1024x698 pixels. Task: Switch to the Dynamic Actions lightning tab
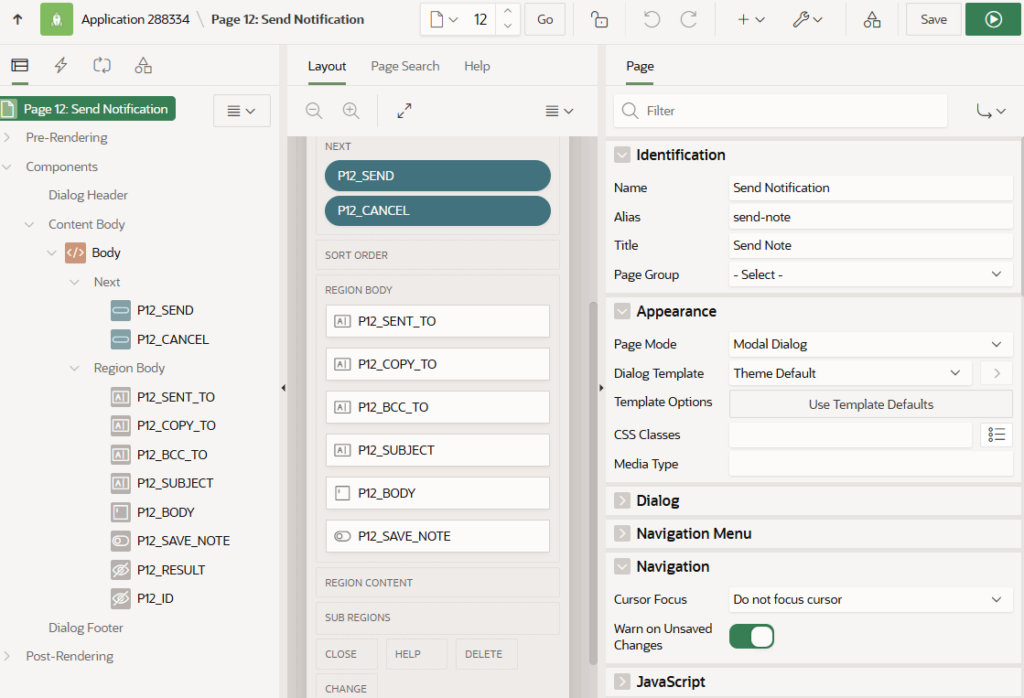pos(61,66)
